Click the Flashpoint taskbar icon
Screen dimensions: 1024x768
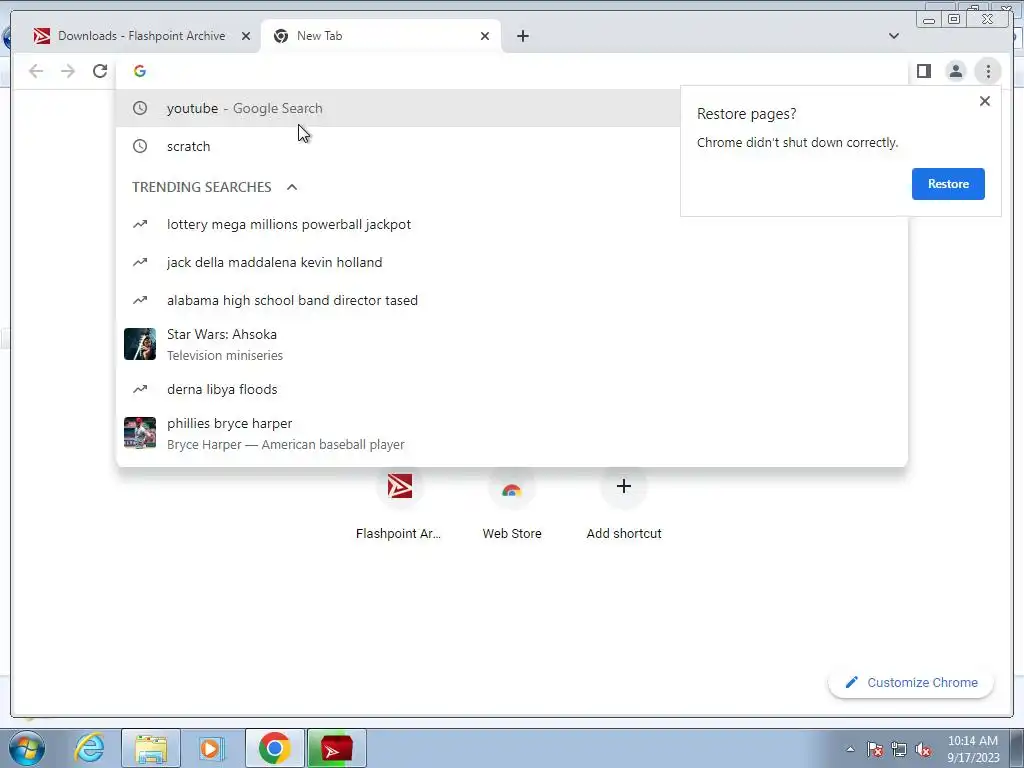tap(336, 748)
